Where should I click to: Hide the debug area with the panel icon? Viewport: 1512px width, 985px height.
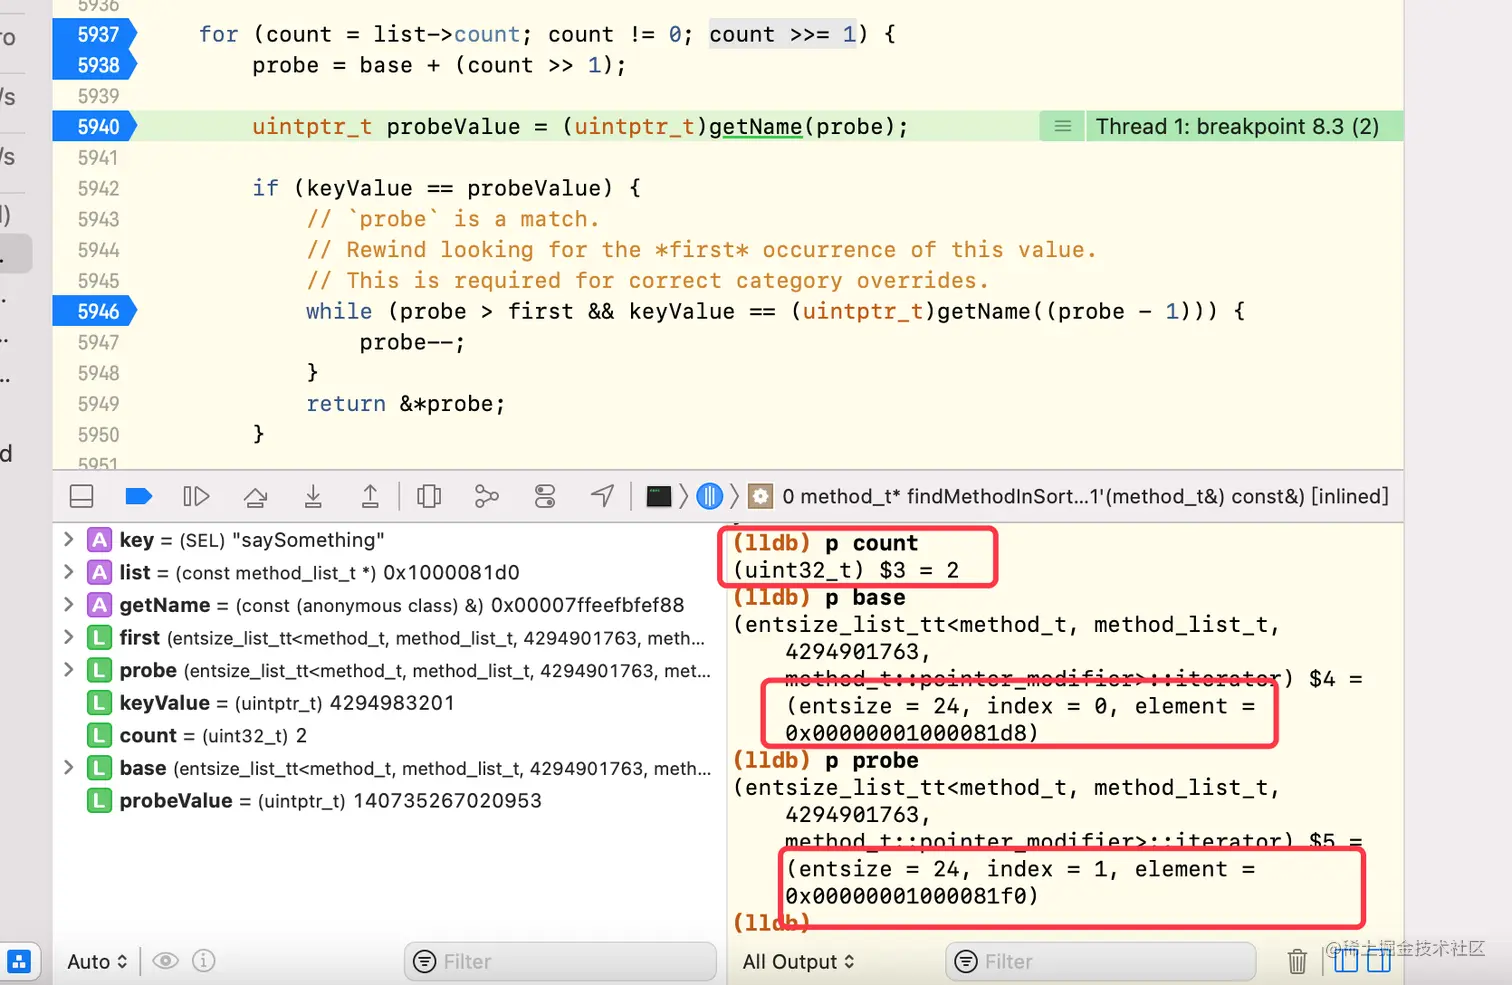point(82,496)
